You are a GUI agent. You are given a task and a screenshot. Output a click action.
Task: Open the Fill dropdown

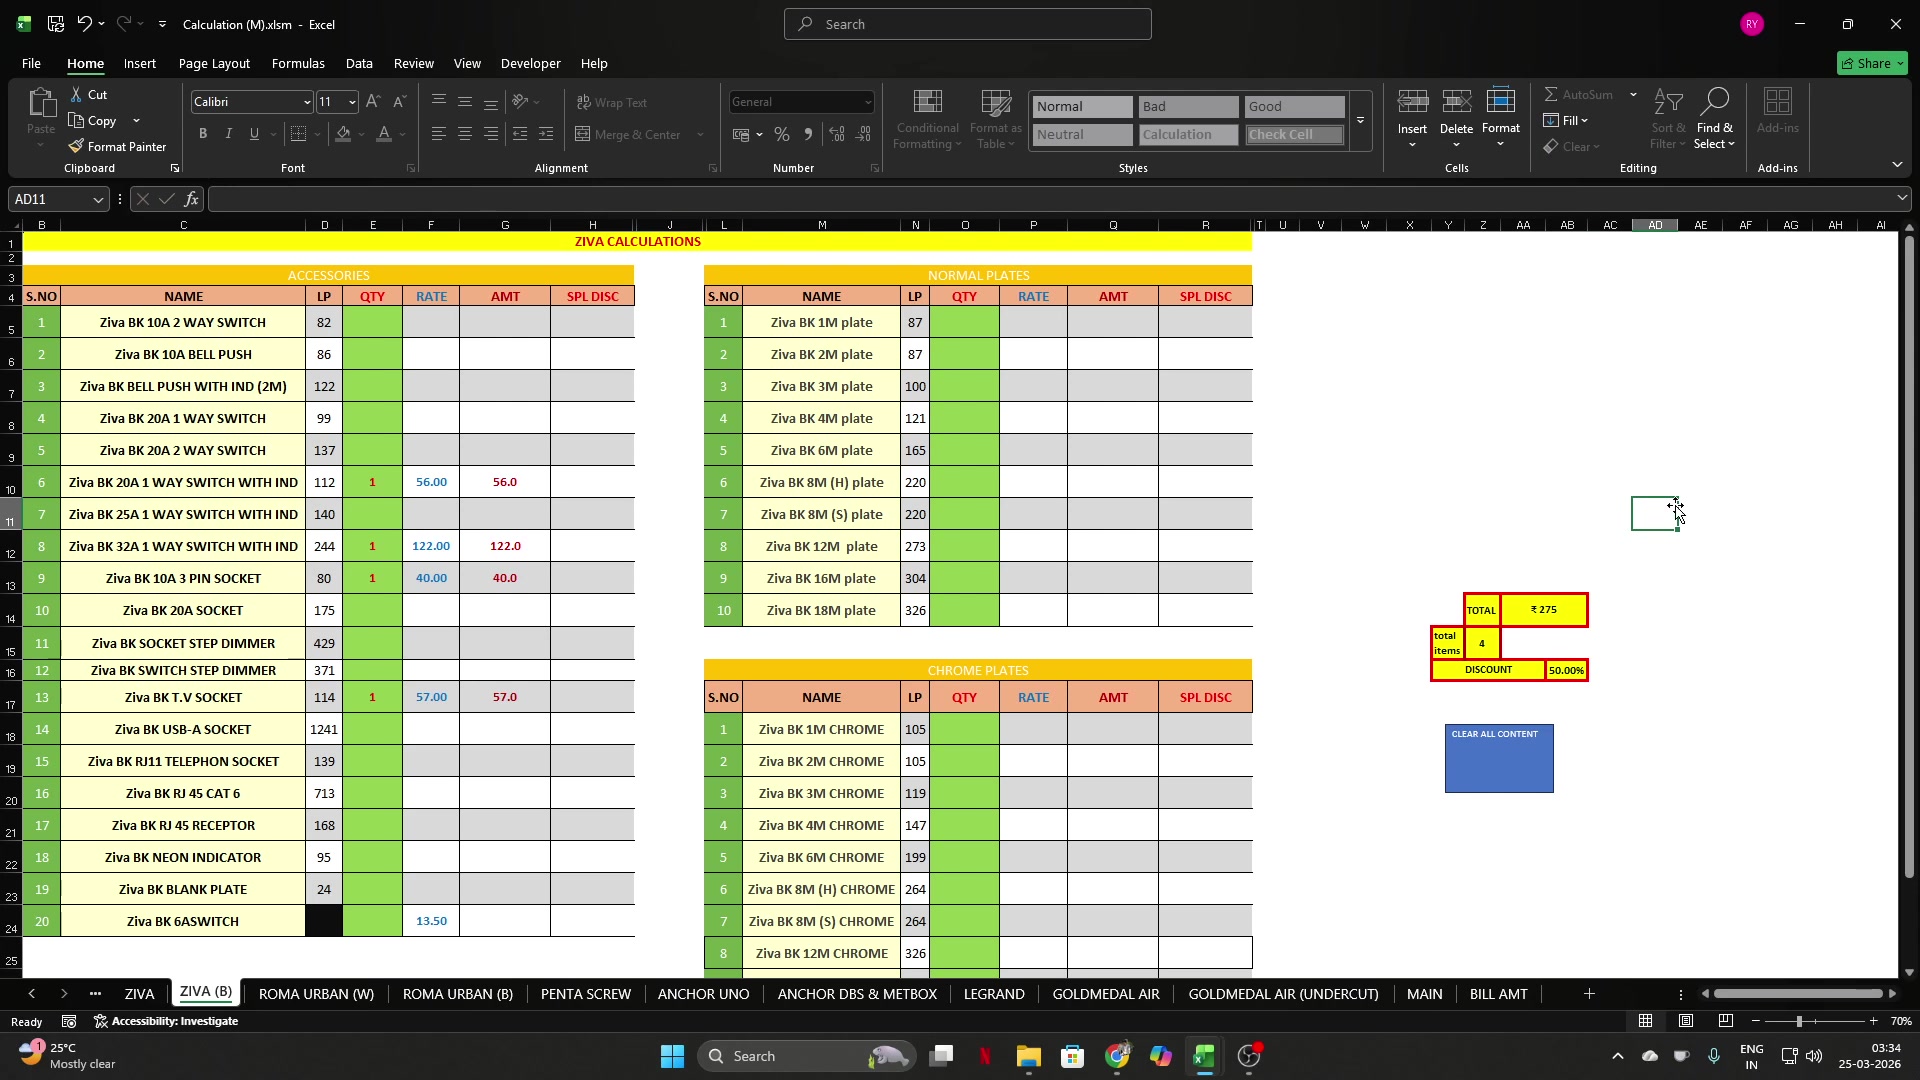1566,120
